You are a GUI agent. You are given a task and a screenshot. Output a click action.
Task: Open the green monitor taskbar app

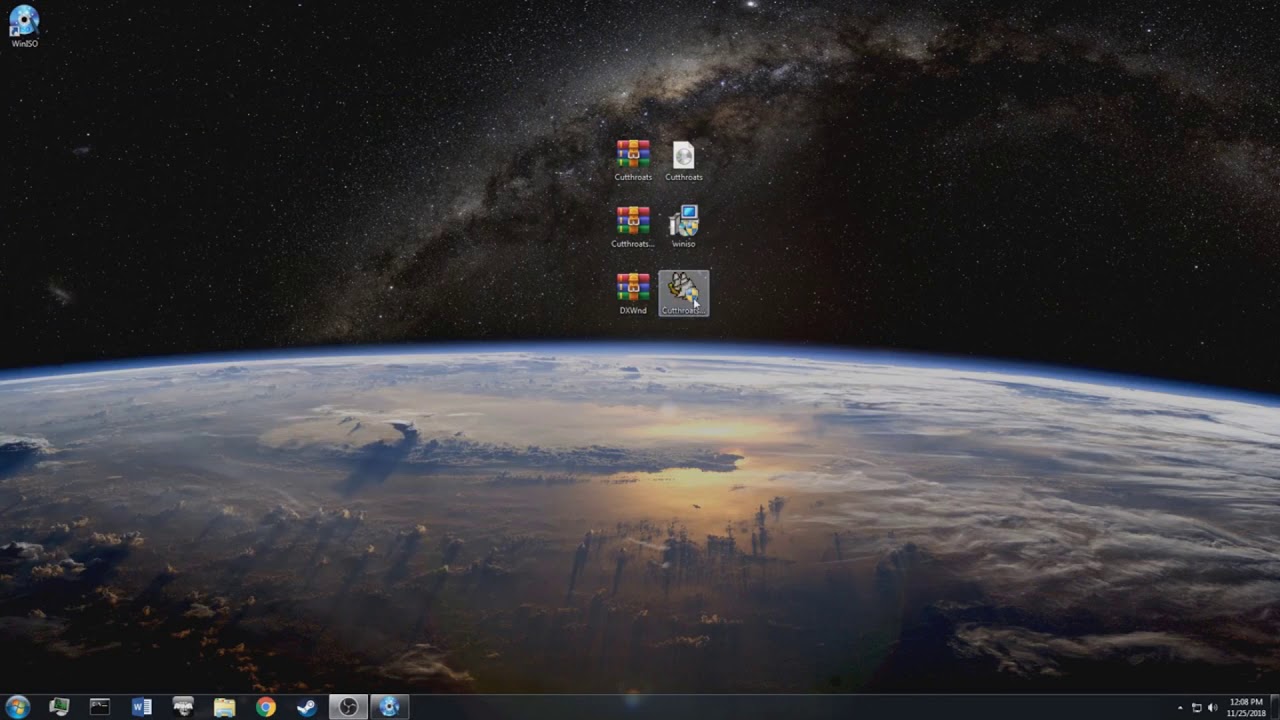pos(59,707)
